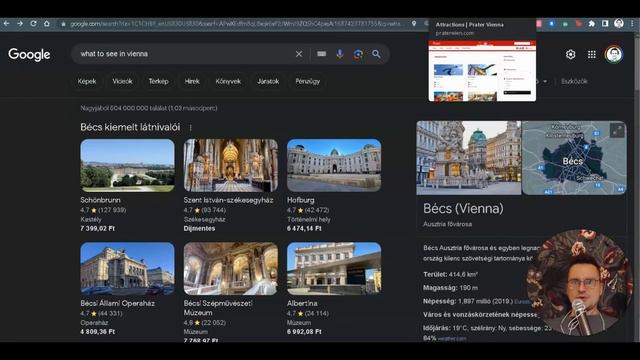
Task: Click the Hofburg title link
Action: pos(301,200)
